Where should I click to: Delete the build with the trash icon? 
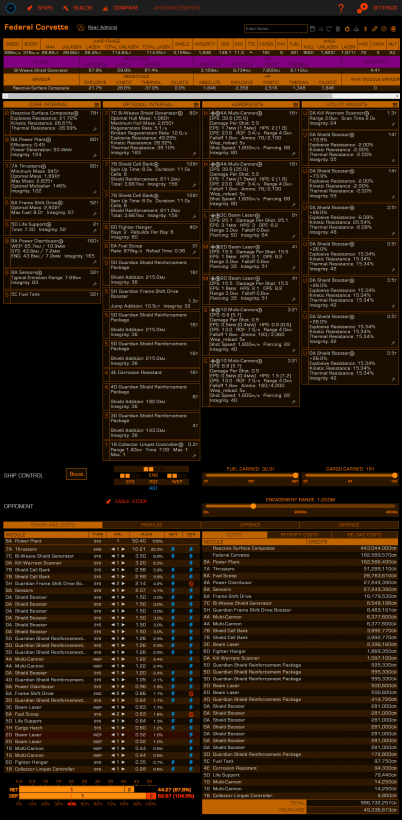(x=338, y=29)
